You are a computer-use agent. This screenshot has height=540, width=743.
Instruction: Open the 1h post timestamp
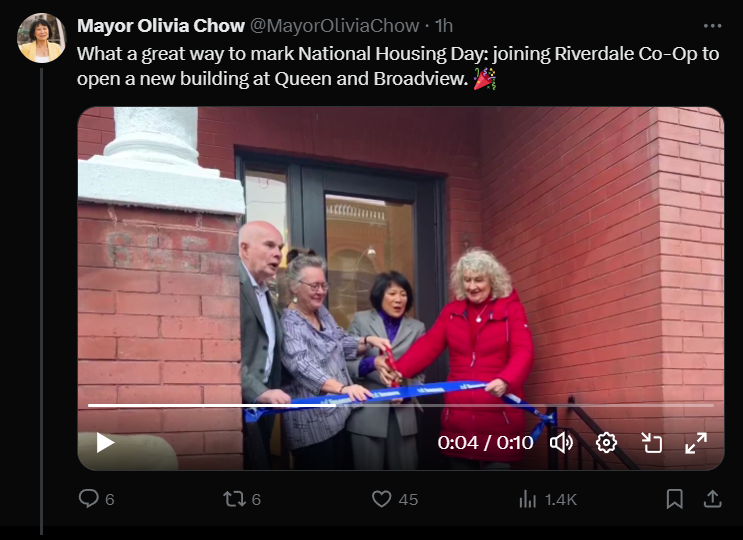click(x=444, y=26)
